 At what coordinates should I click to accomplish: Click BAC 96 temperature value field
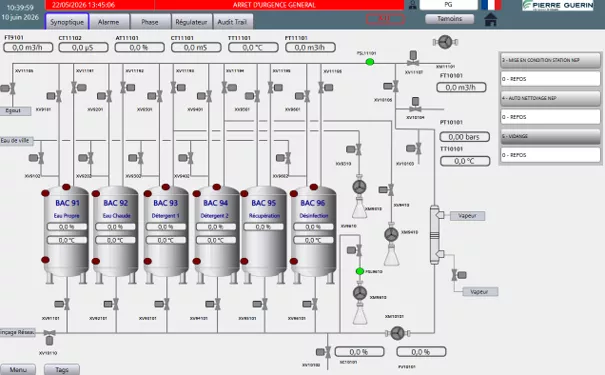pos(313,240)
